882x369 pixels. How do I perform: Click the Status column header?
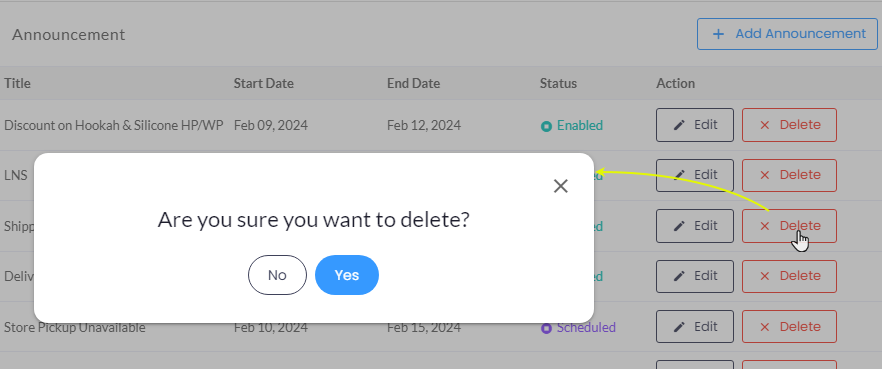click(x=558, y=84)
